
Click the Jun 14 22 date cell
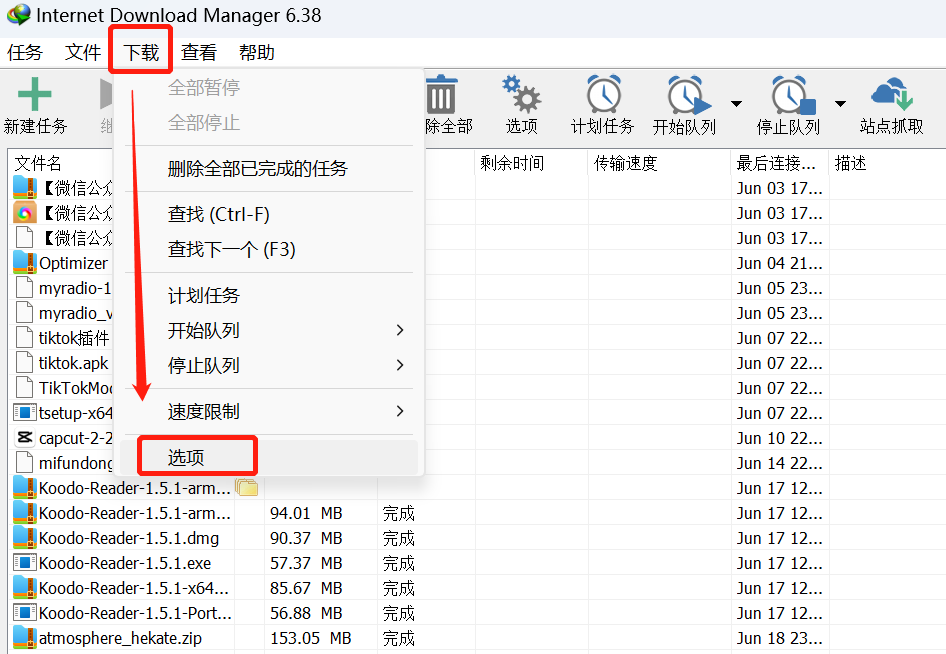(x=779, y=463)
